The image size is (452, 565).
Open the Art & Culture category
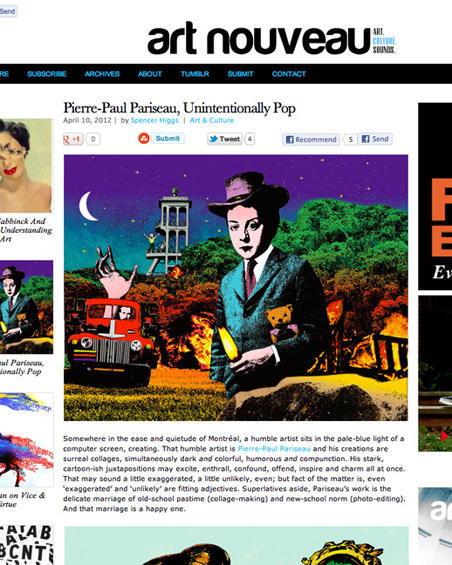coord(212,120)
